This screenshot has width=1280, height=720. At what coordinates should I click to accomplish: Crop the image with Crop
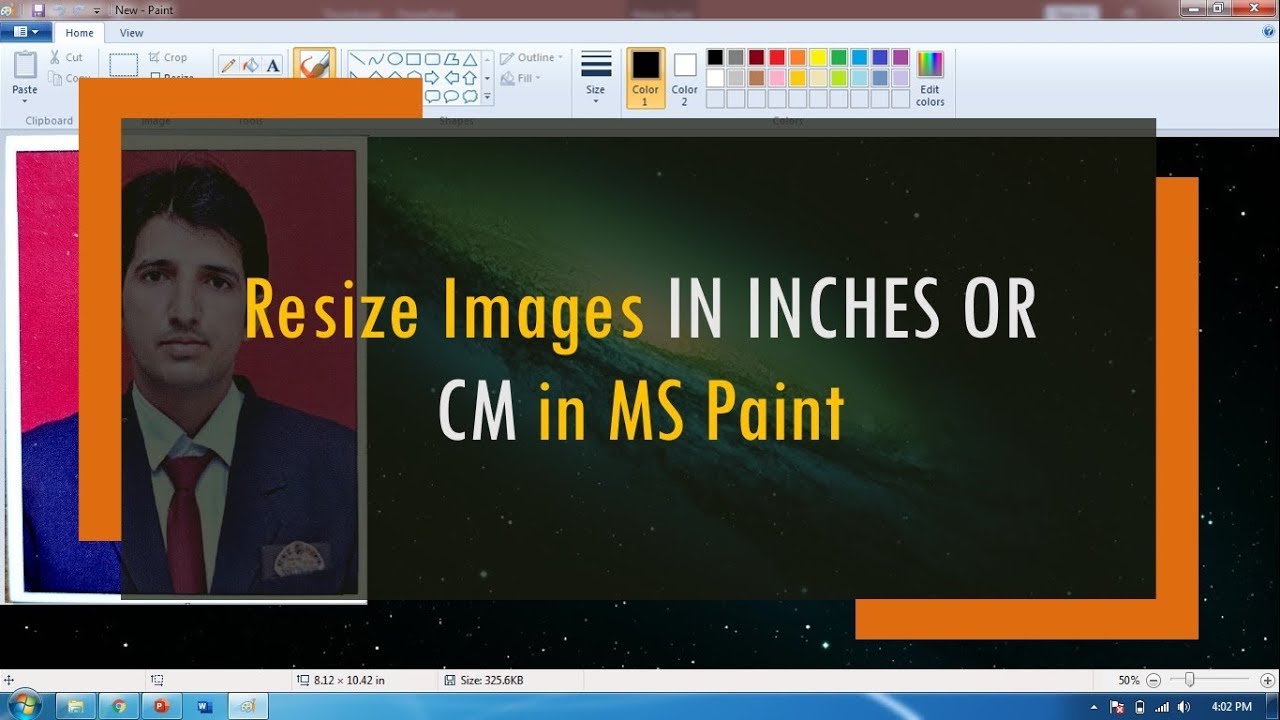pyautogui.click(x=168, y=57)
